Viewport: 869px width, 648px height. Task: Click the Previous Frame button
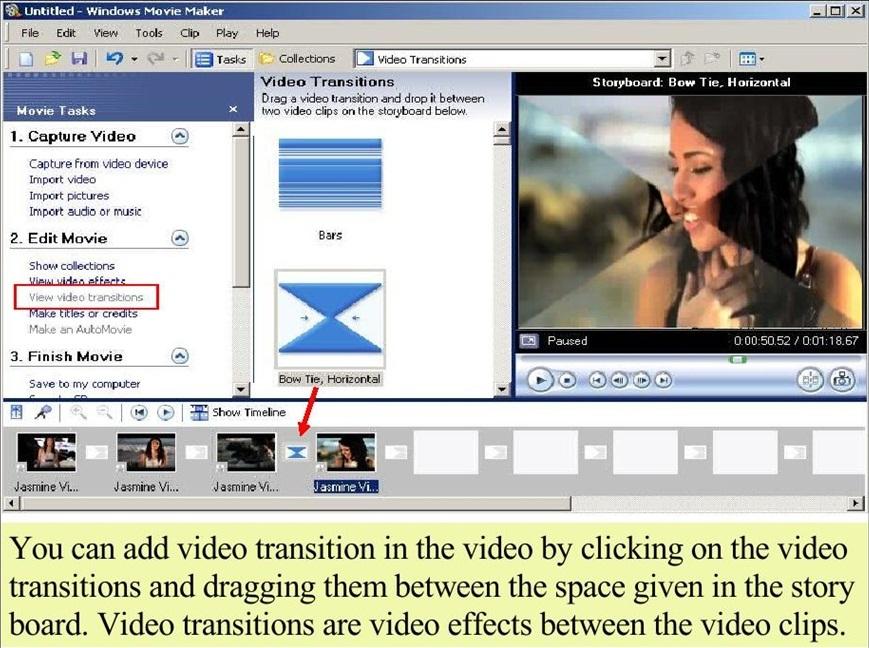pos(619,380)
